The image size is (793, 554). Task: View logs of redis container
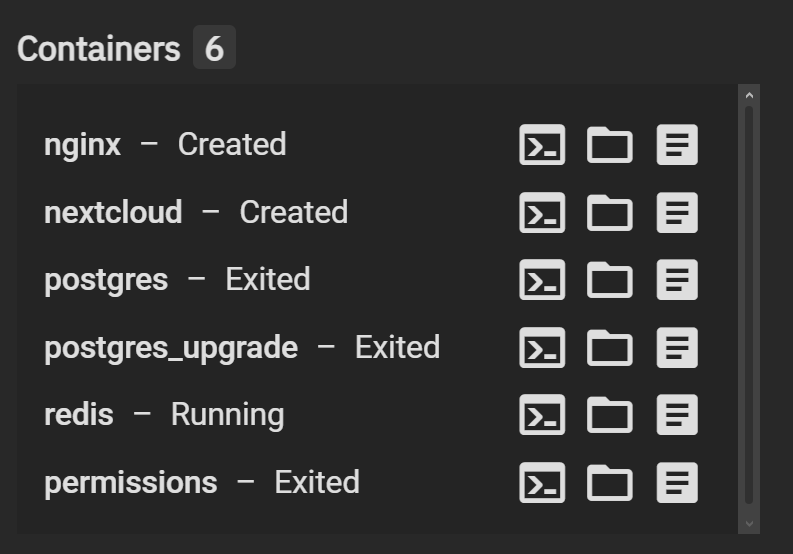tap(677, 415)
